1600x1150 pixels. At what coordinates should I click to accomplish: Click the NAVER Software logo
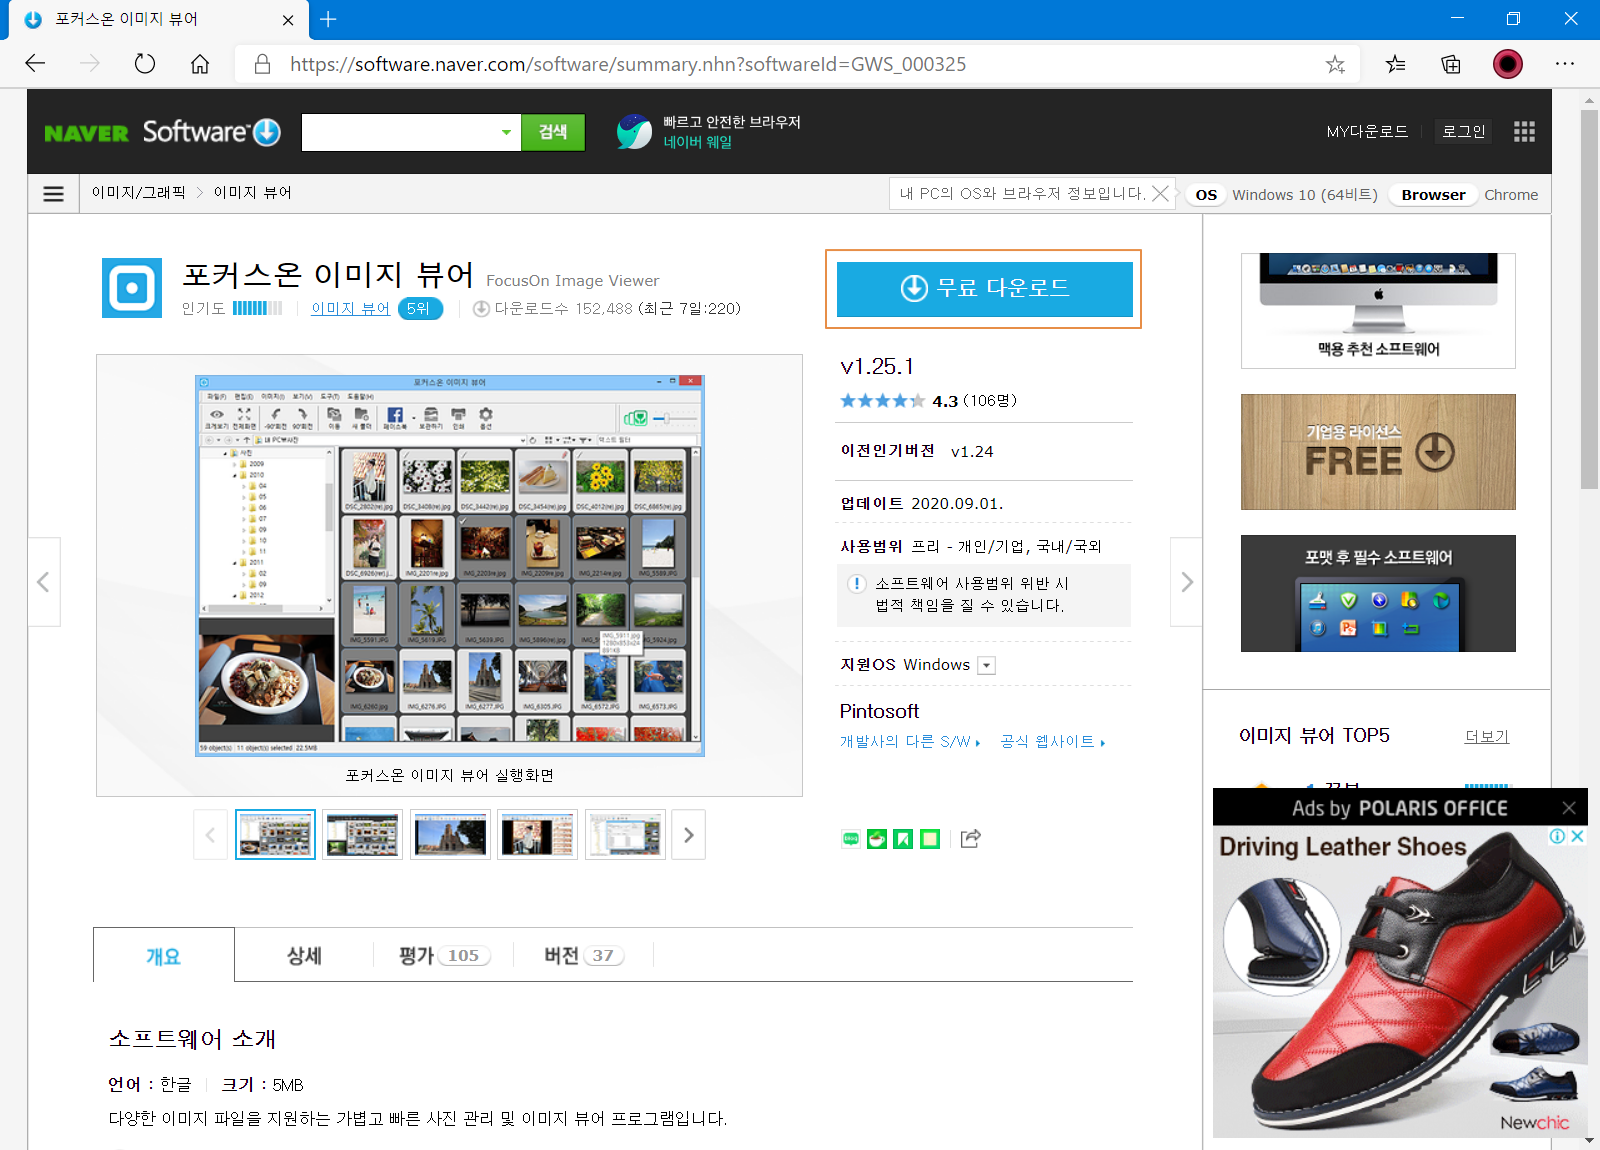[x=162, y=132]
